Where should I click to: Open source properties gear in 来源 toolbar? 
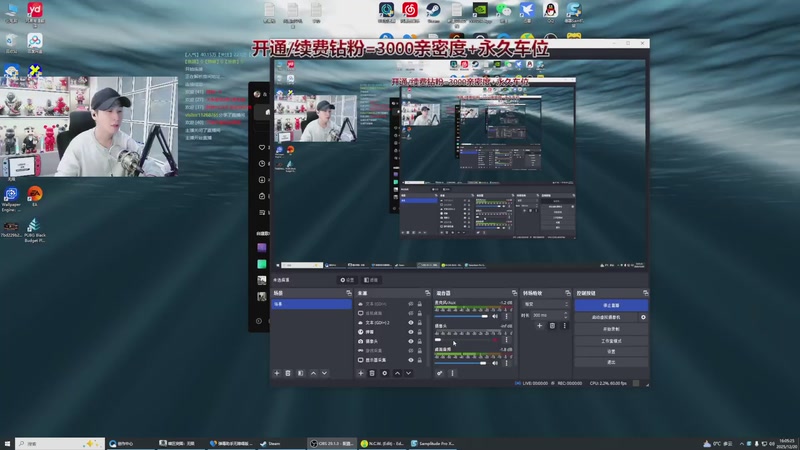385,373
